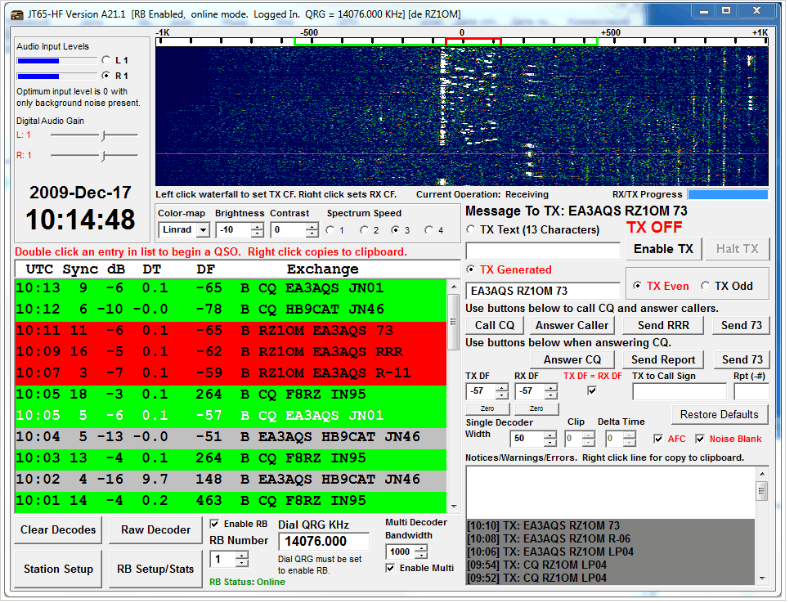788x603 pixels.
Task: Select the 10:09 RZ1OM EA3AQS RRR decode
Action: [x=231, y=352]
